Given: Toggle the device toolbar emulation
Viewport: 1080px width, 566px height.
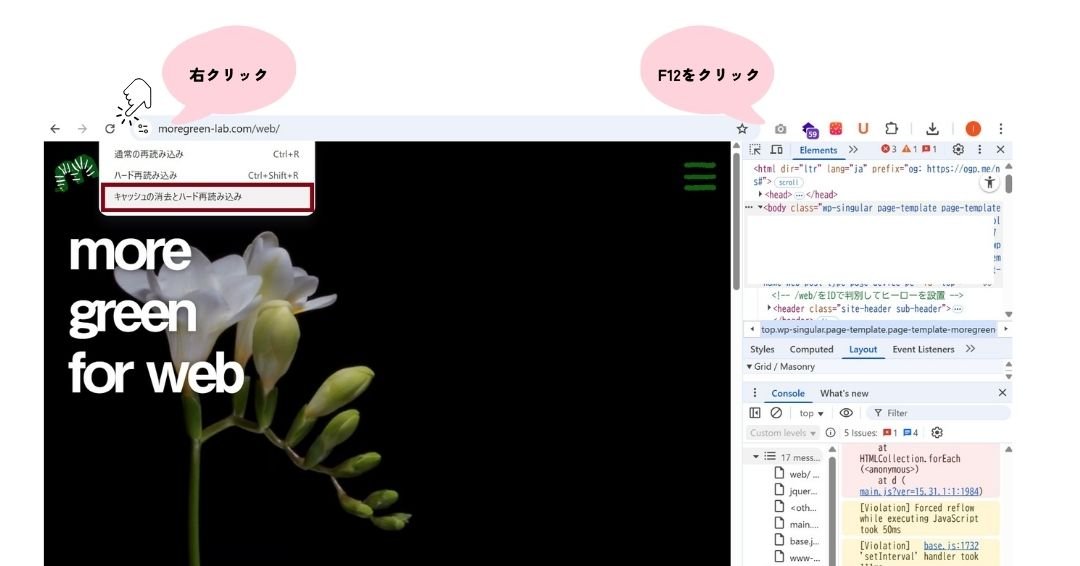Looking at the screenshot, I should click(776, 150).
